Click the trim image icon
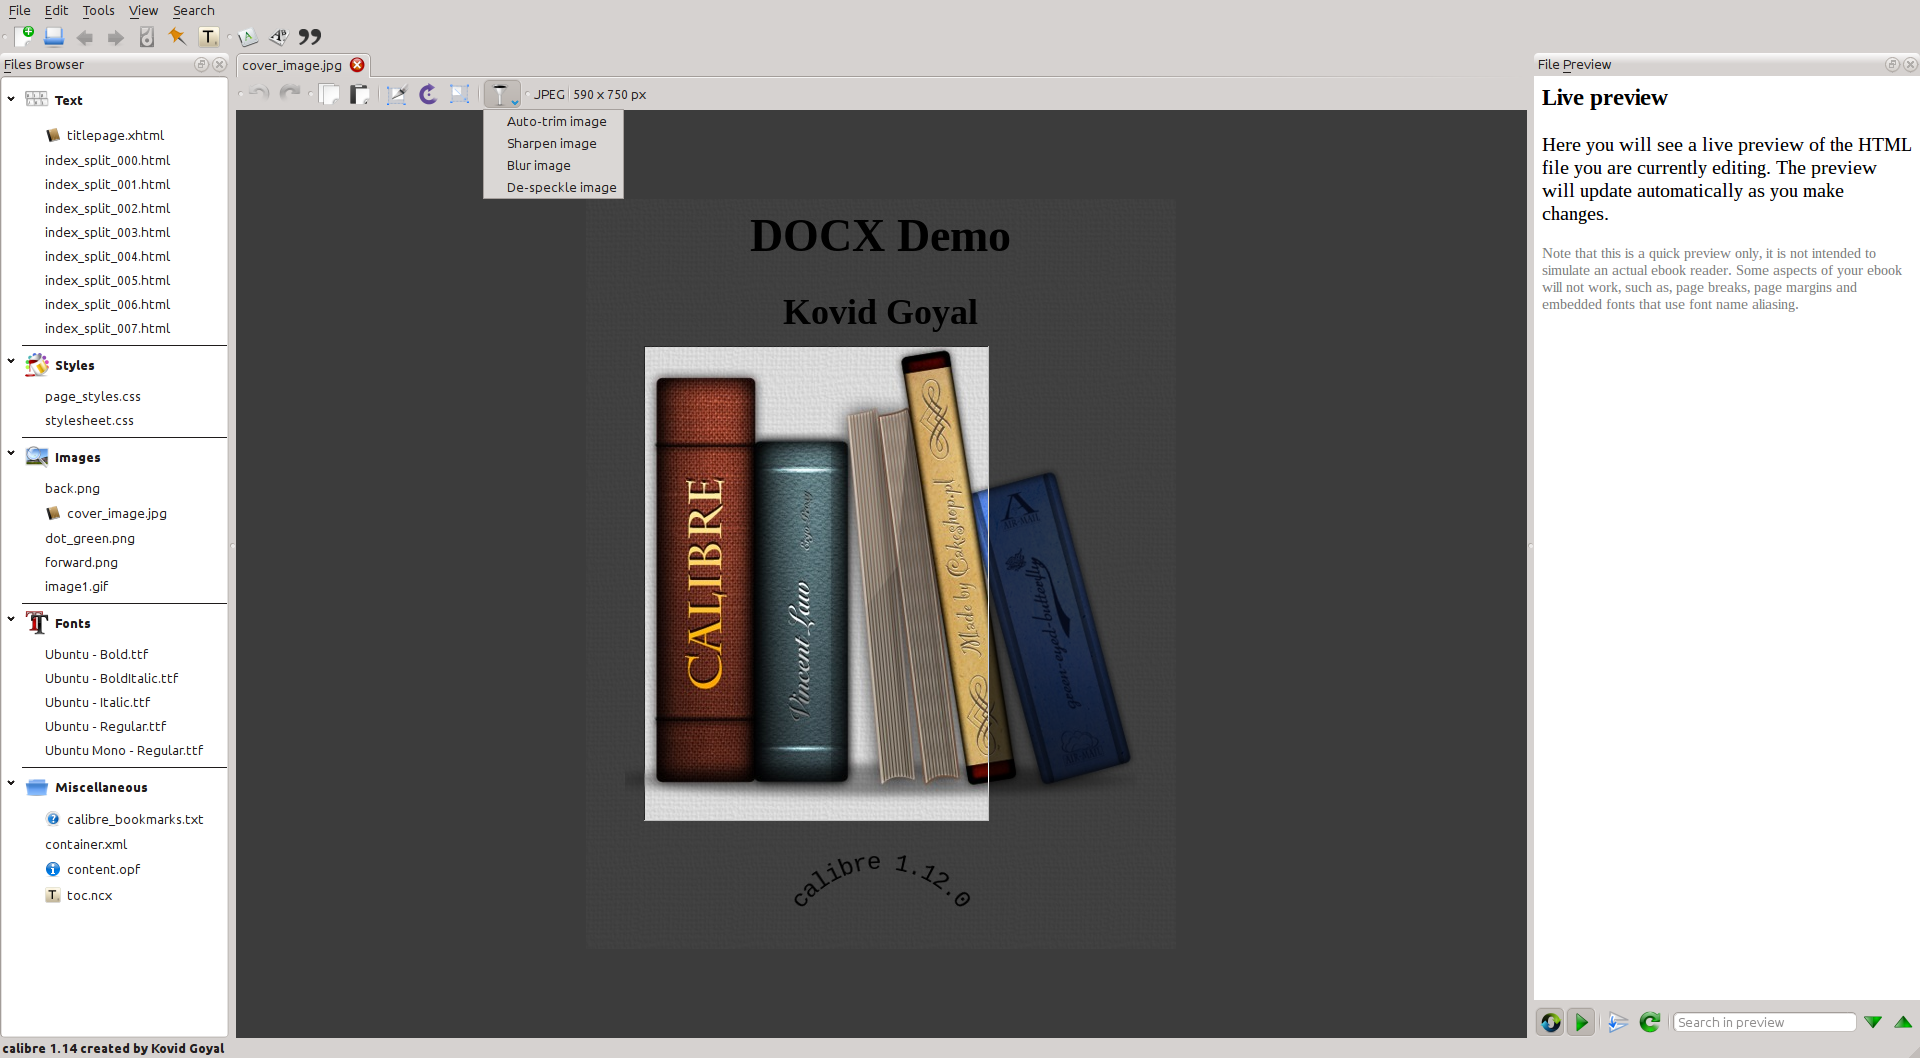This screenshot has height=1058, width=1920. pyautogui.click(x=397, y=94)
